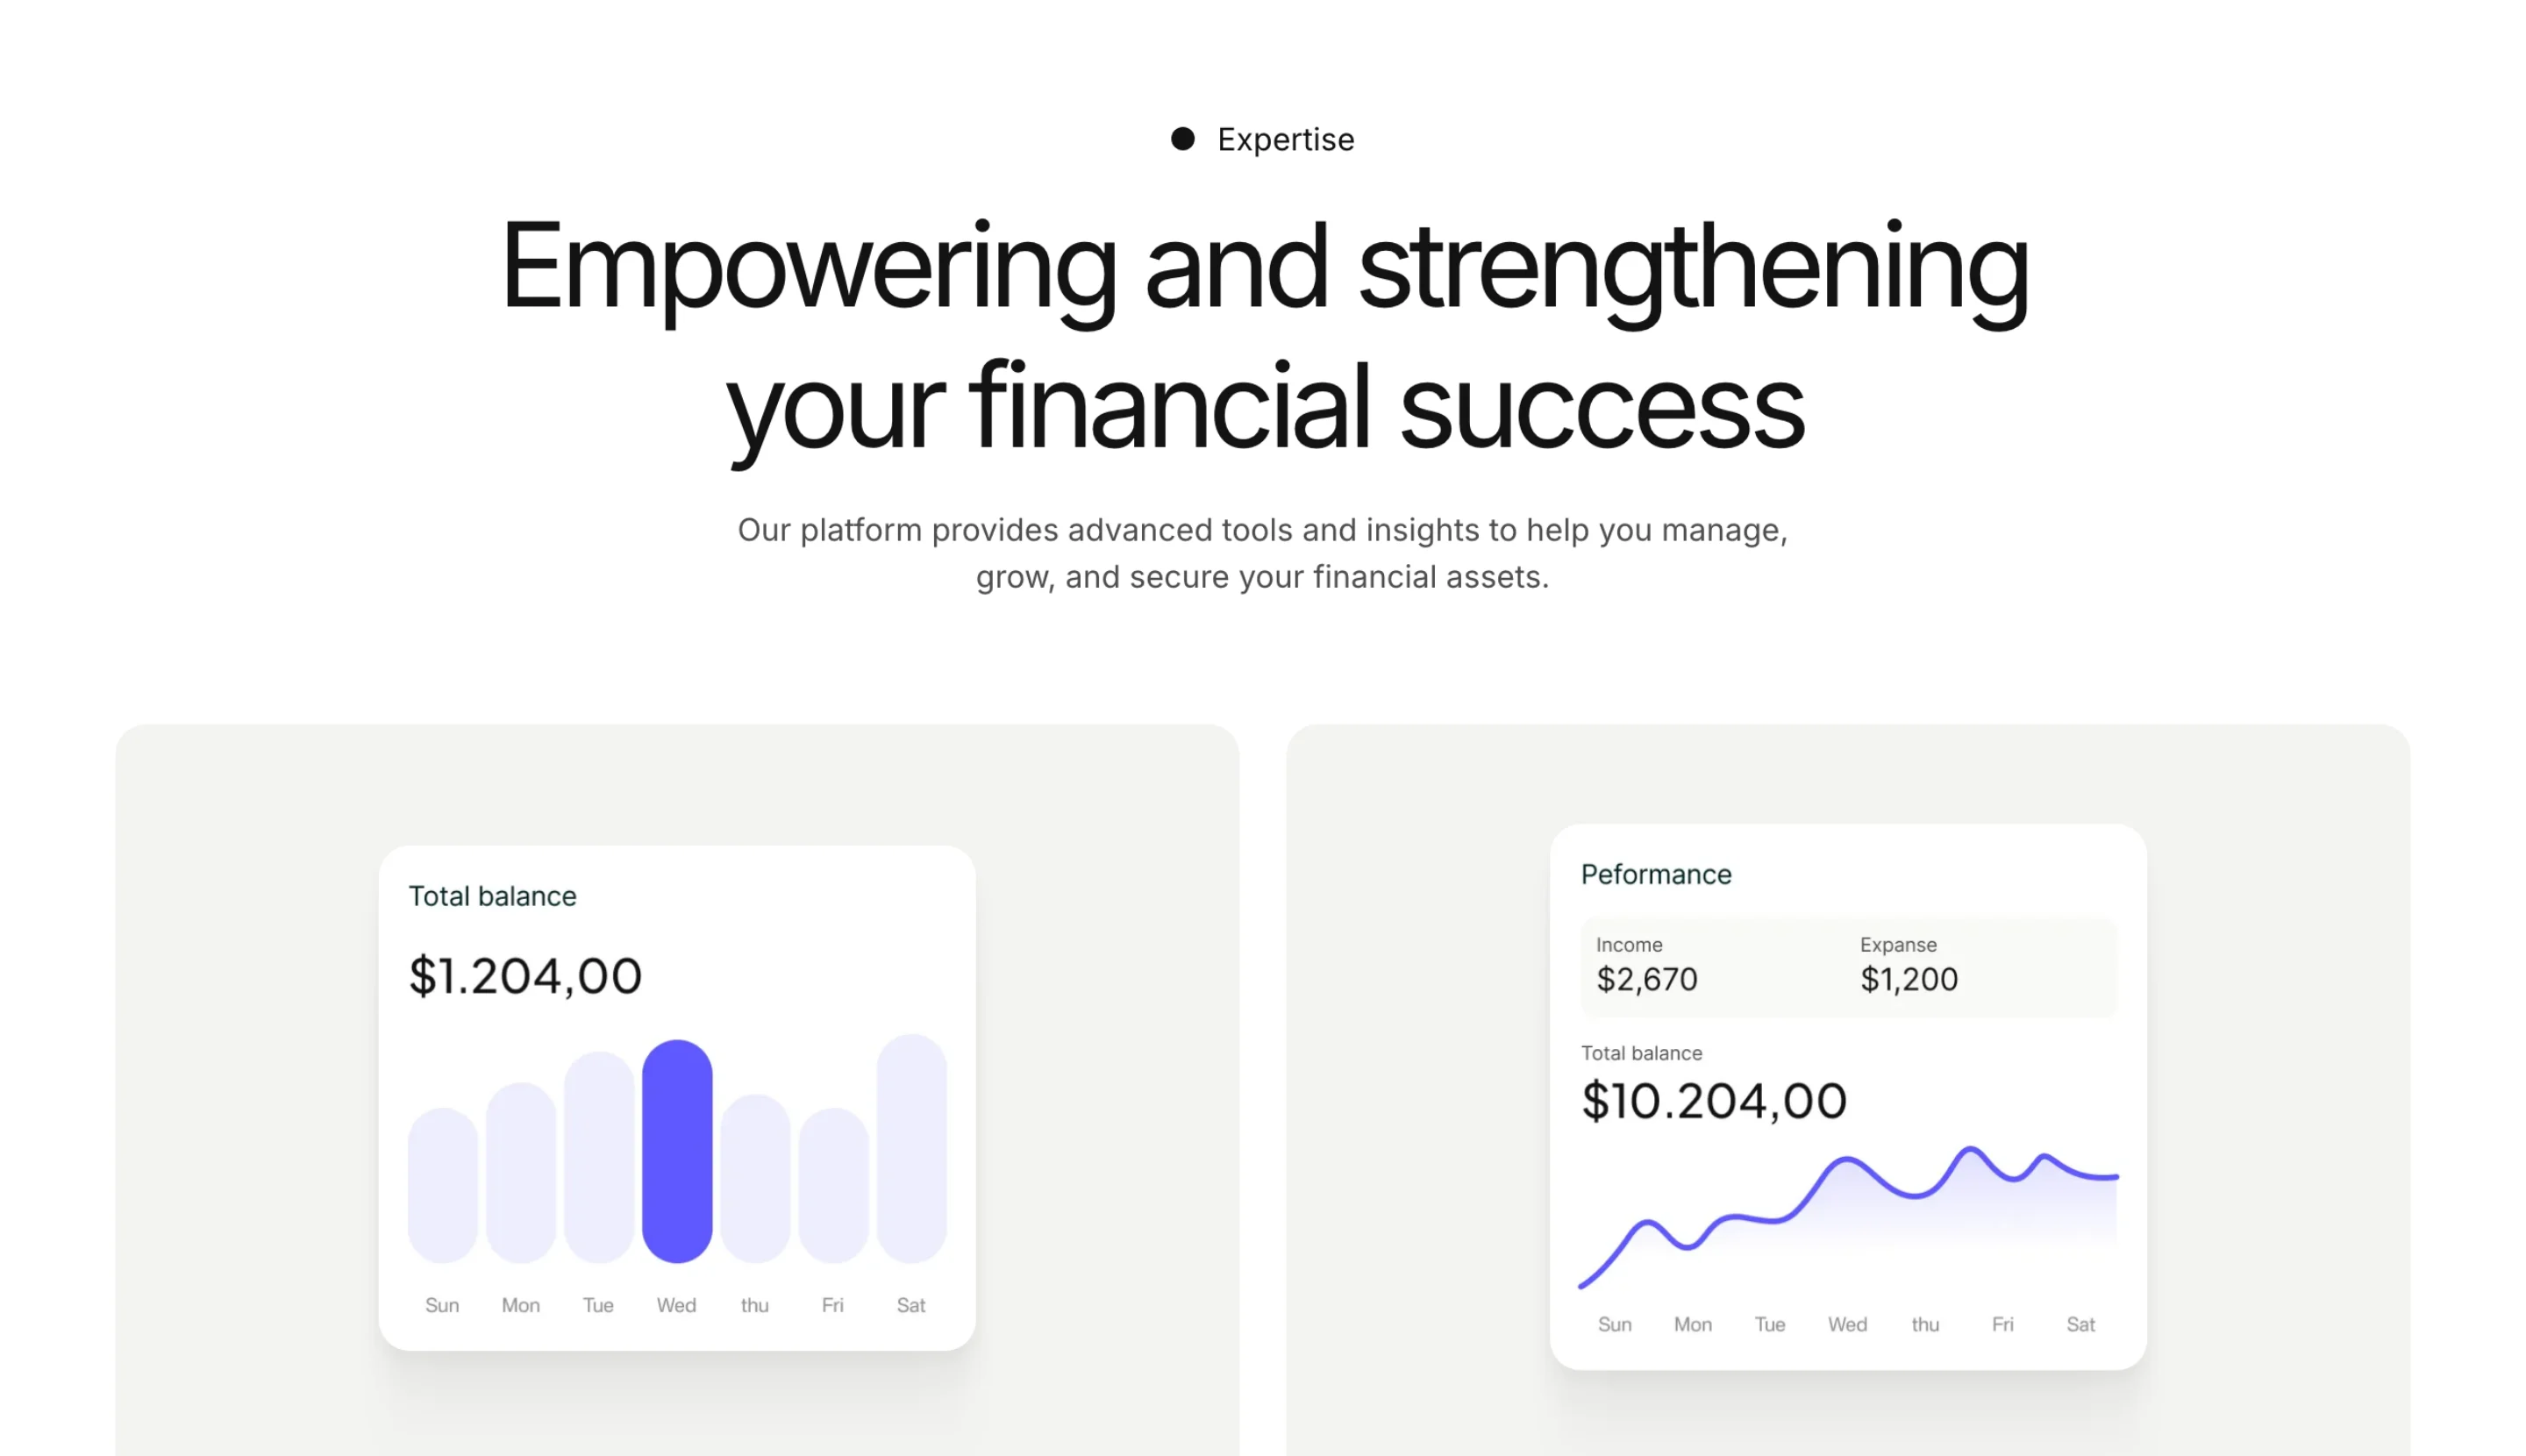Click the $1.204,00 balance amount
Screen dimensions: 2526x1456
click(525, 976)
